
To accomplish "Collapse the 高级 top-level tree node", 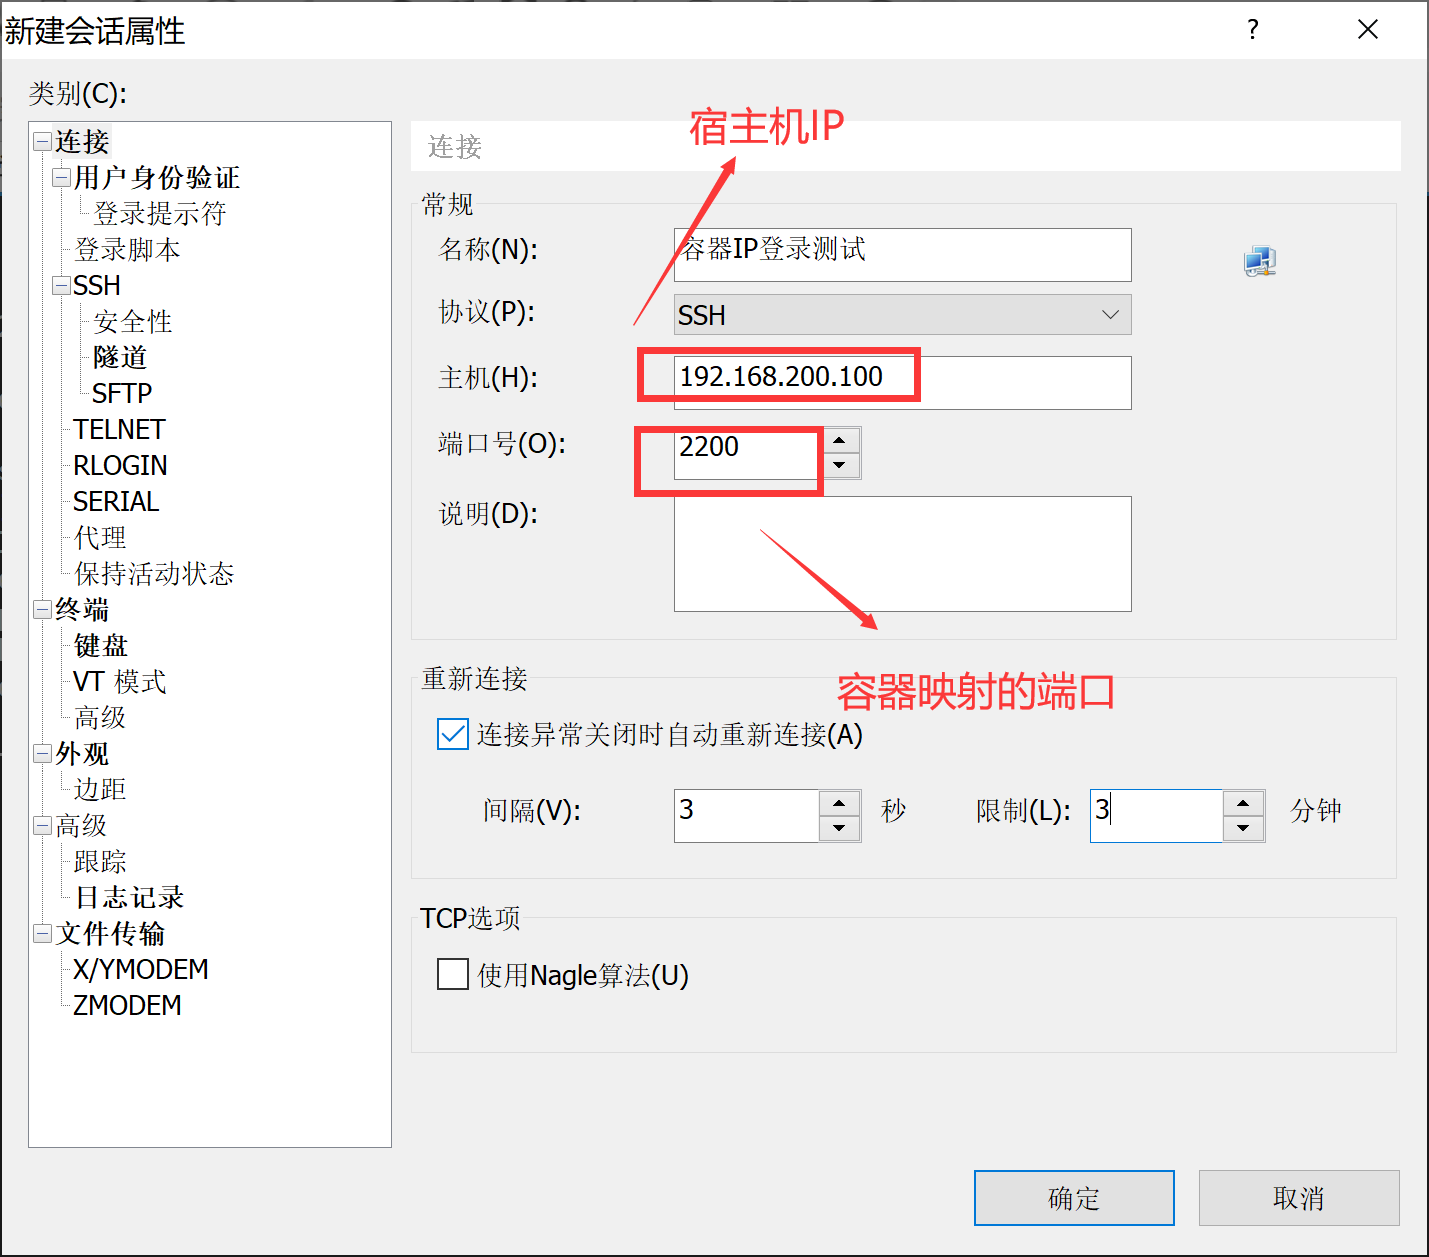I will coord(42,825).
